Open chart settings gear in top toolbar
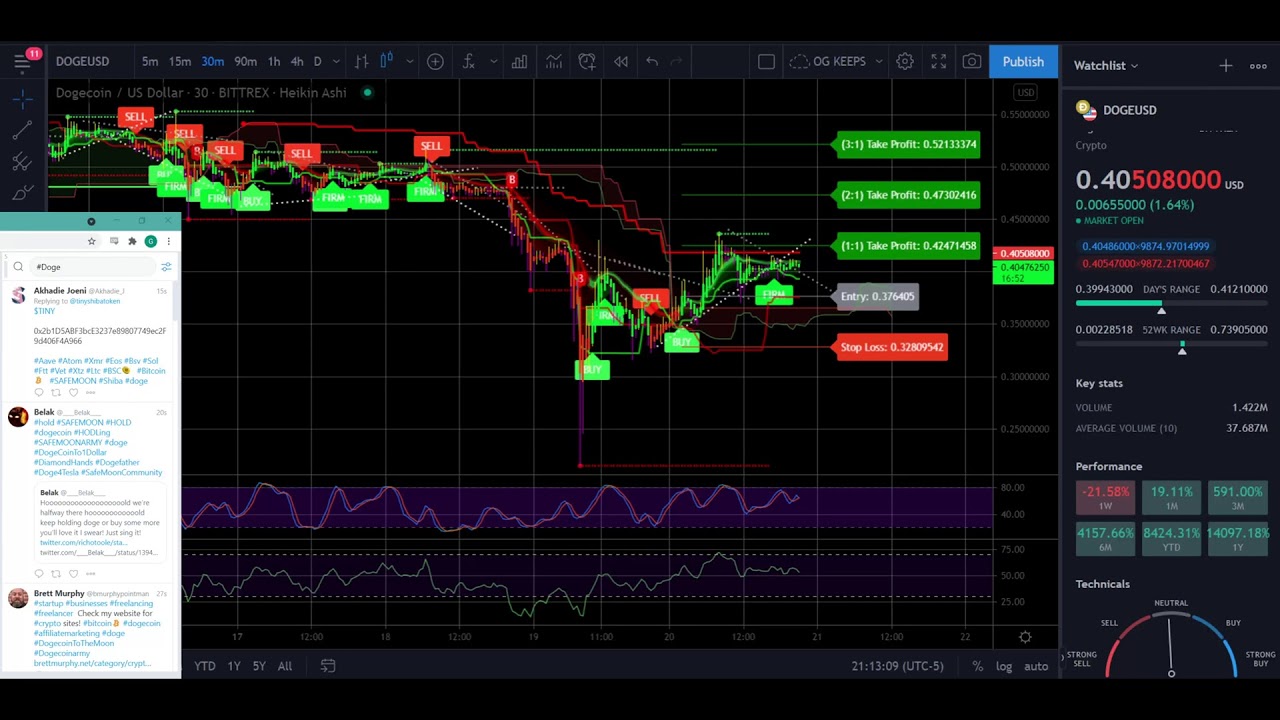This screenshot has width=1280, height=720. 904,62
